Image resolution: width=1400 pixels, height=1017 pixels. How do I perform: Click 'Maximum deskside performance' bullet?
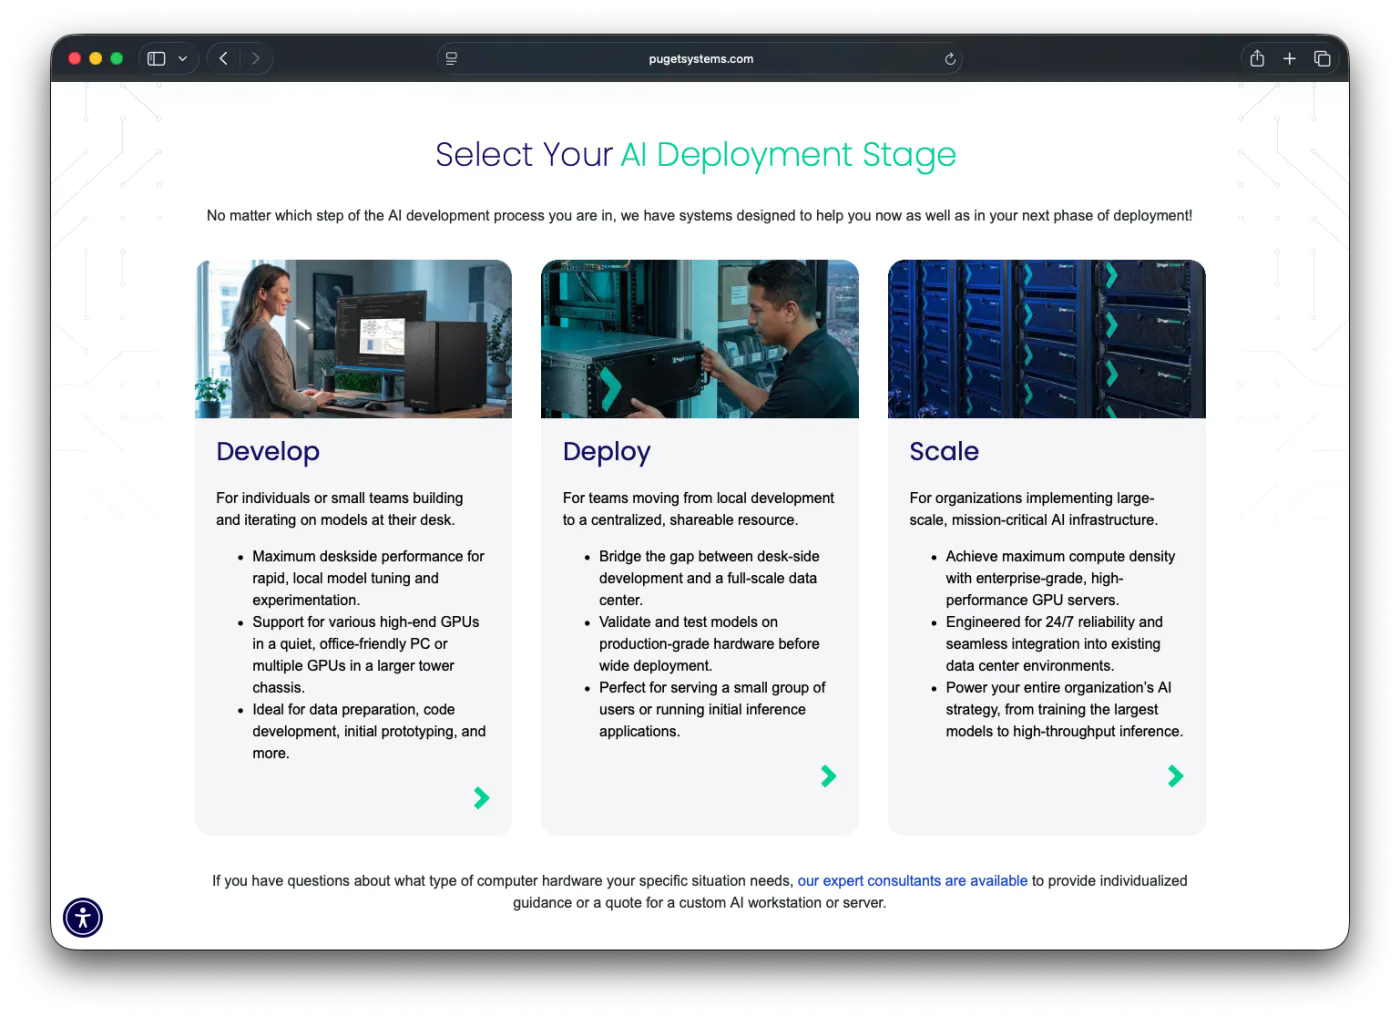pos(368,578)
